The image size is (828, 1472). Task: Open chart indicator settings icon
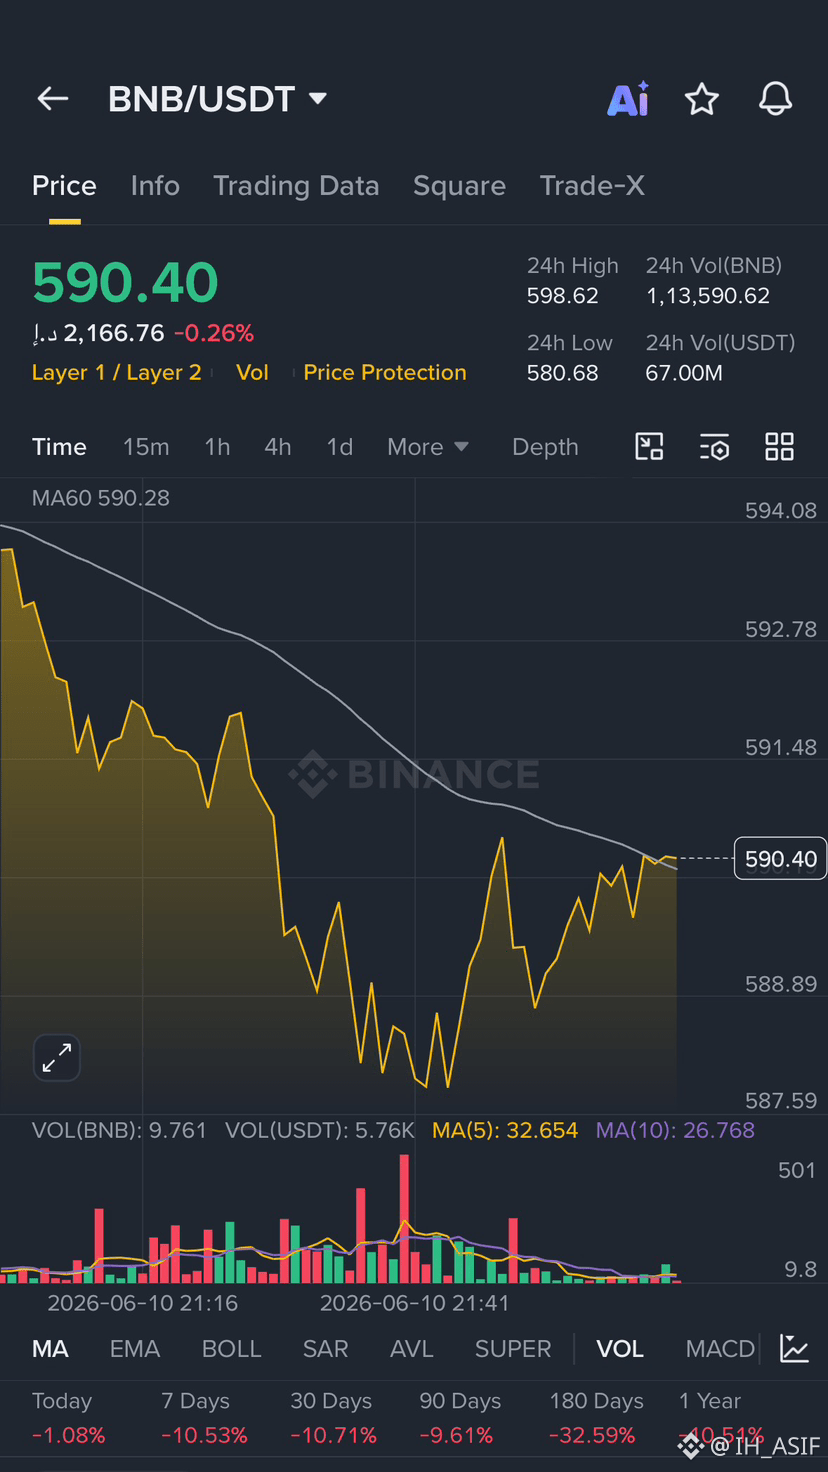[x=714, y=447]
